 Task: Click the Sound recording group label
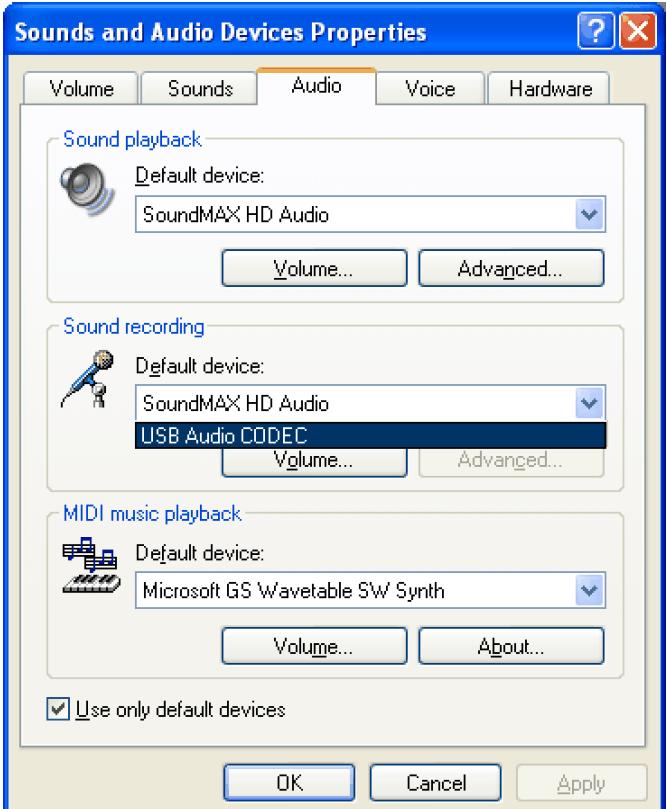pyautogui.click(x=134, y=327)
